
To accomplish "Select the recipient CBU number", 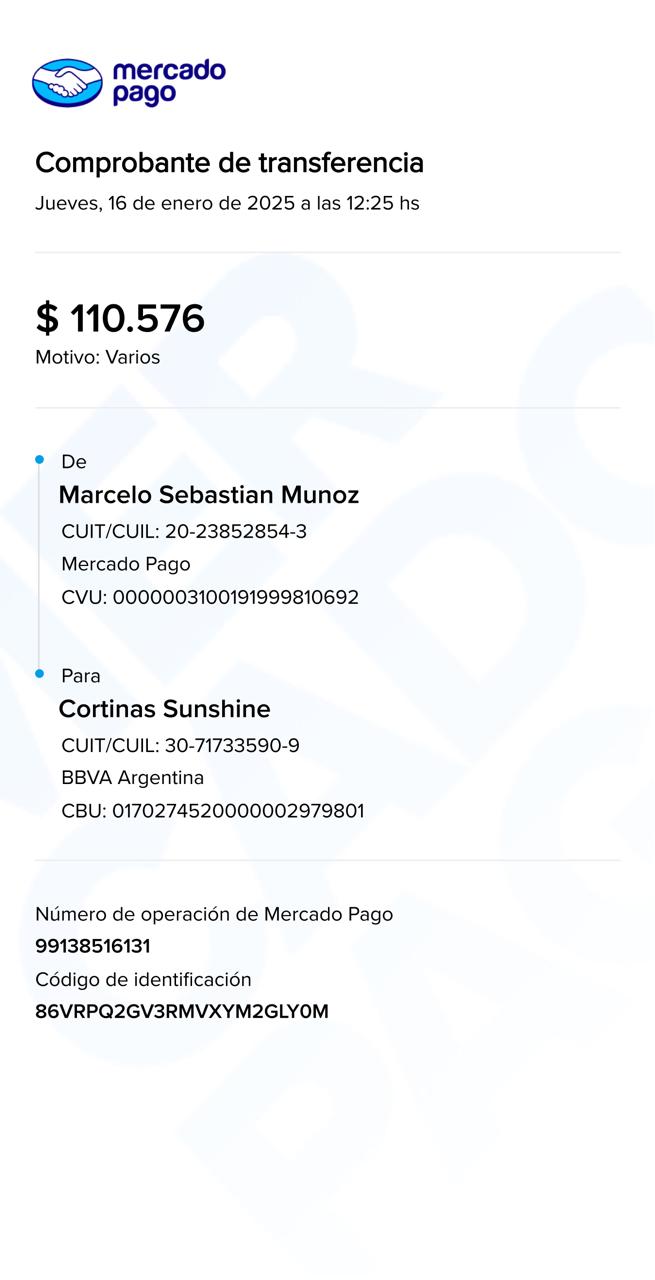I will point(212,811).
